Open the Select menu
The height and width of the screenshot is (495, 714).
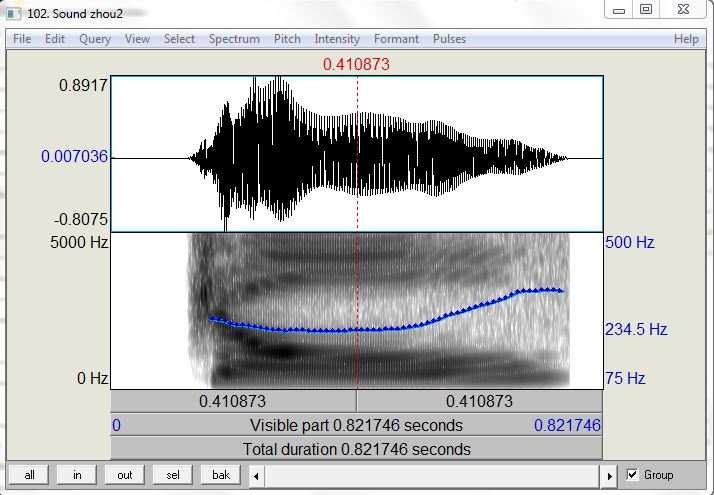pyautogui.click(x=179, y=39)
